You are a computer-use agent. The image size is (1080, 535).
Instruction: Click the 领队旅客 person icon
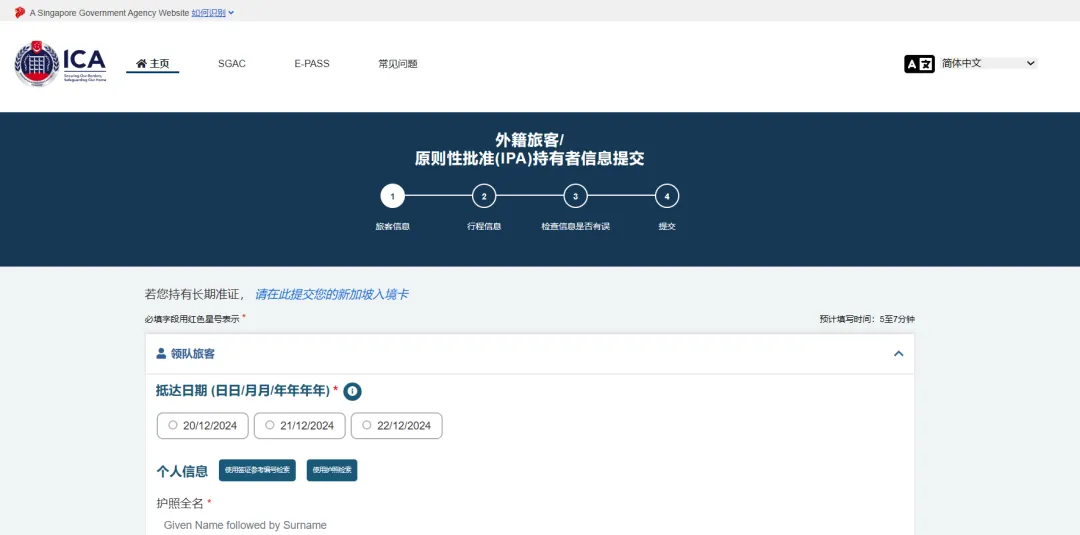point(161,353)
